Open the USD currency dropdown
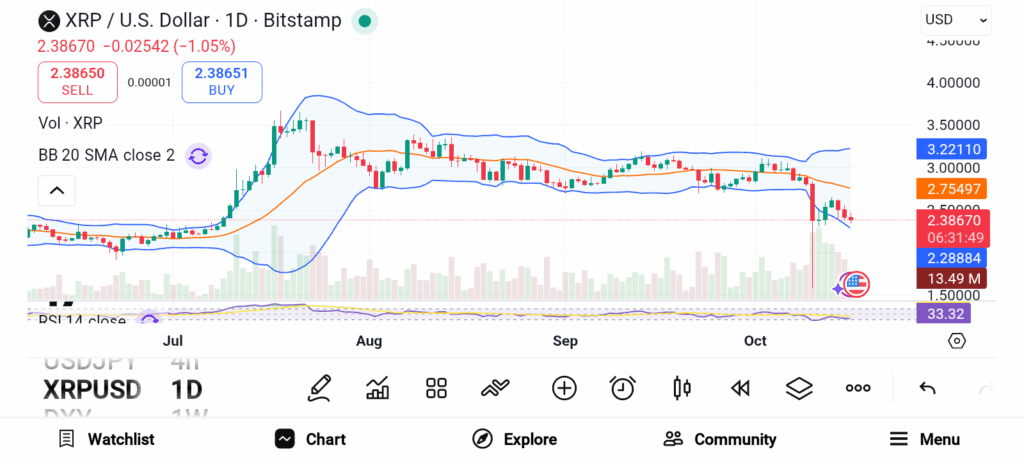Screen dimensions: 1024x461 (x=956, y=19)
